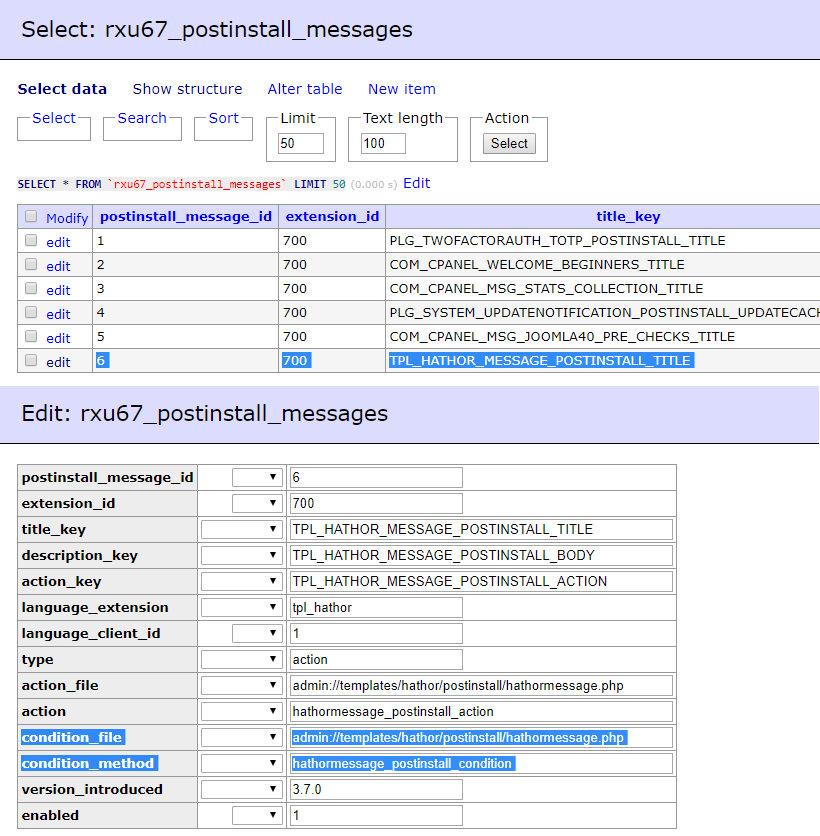Expand the Search fieldset legend
The height and width of the screenshot is (836, 820).
coord(142,118)
